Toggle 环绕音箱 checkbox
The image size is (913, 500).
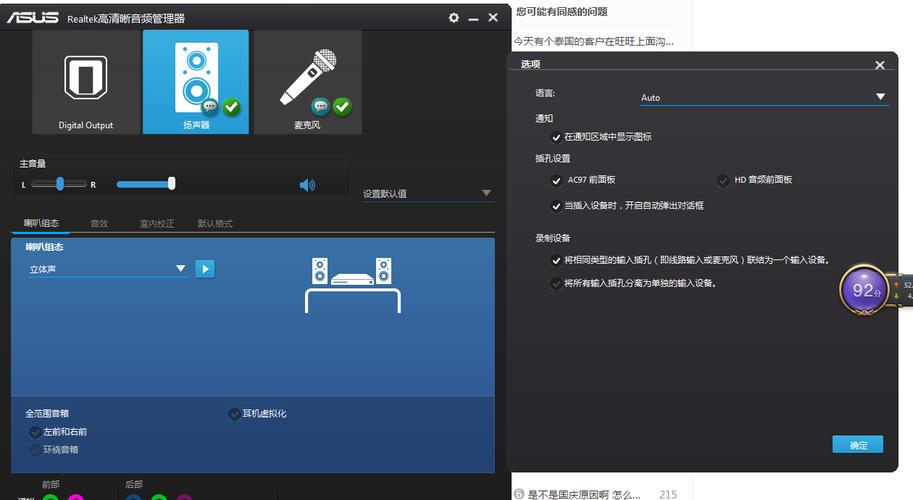[35, 450]
